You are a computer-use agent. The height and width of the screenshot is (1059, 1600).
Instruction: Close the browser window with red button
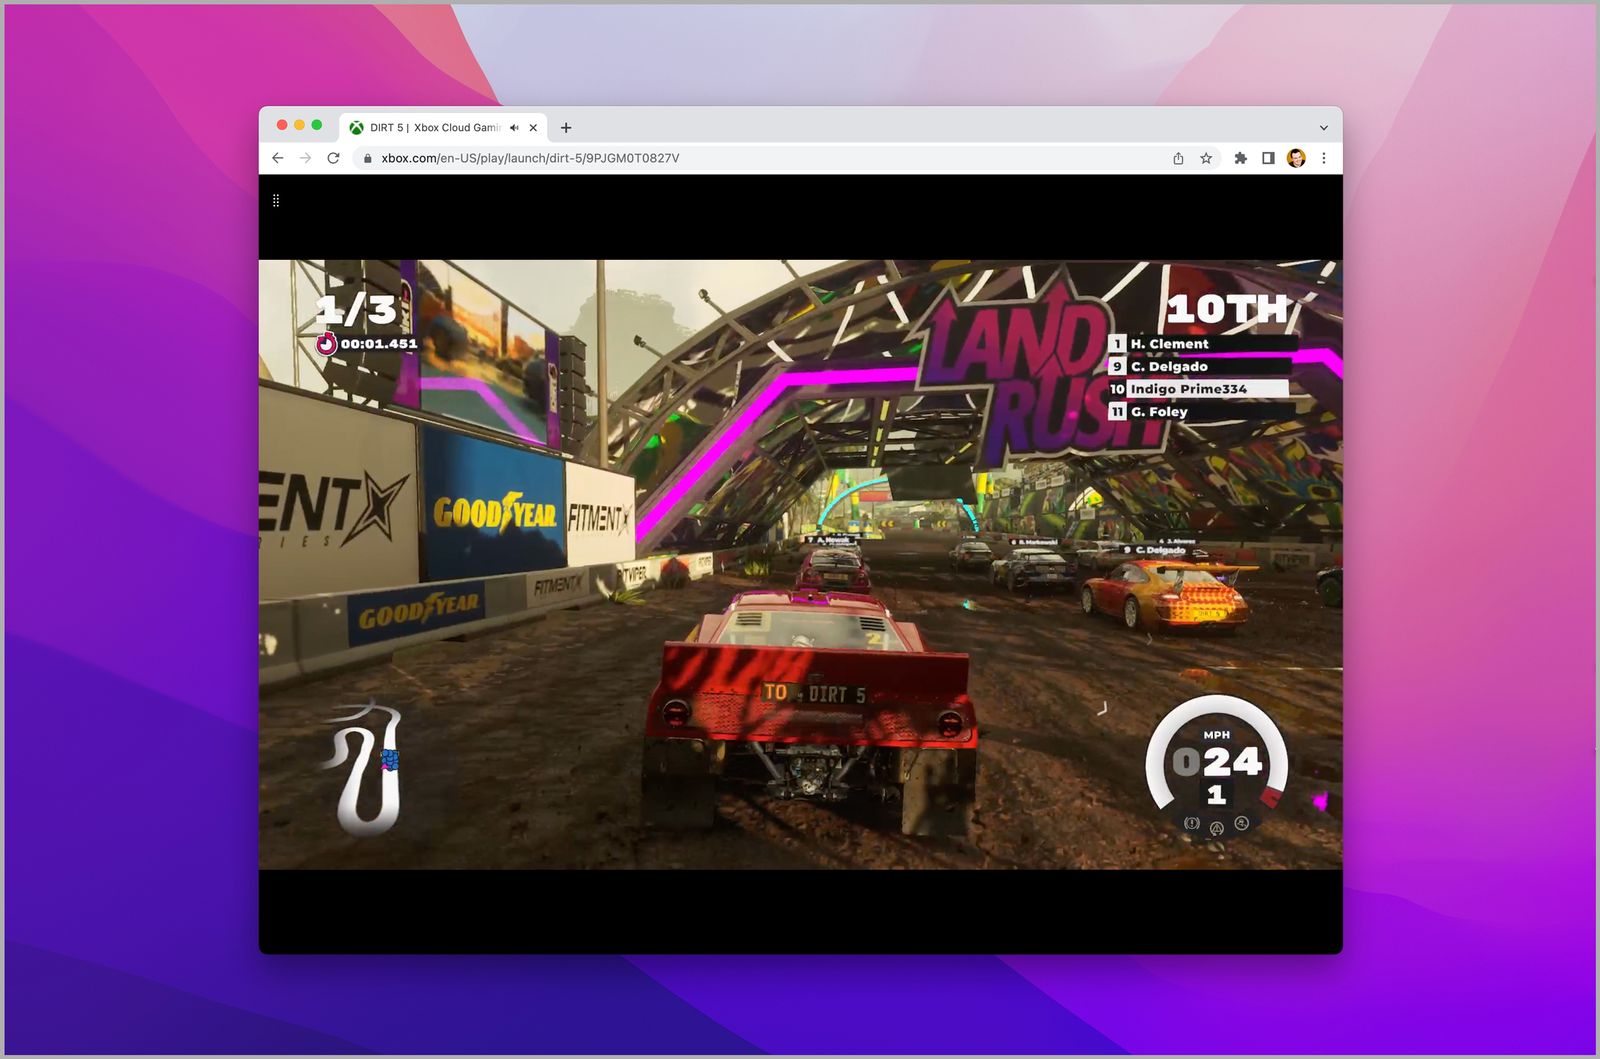pyautogui.click(x=282, y=125)
